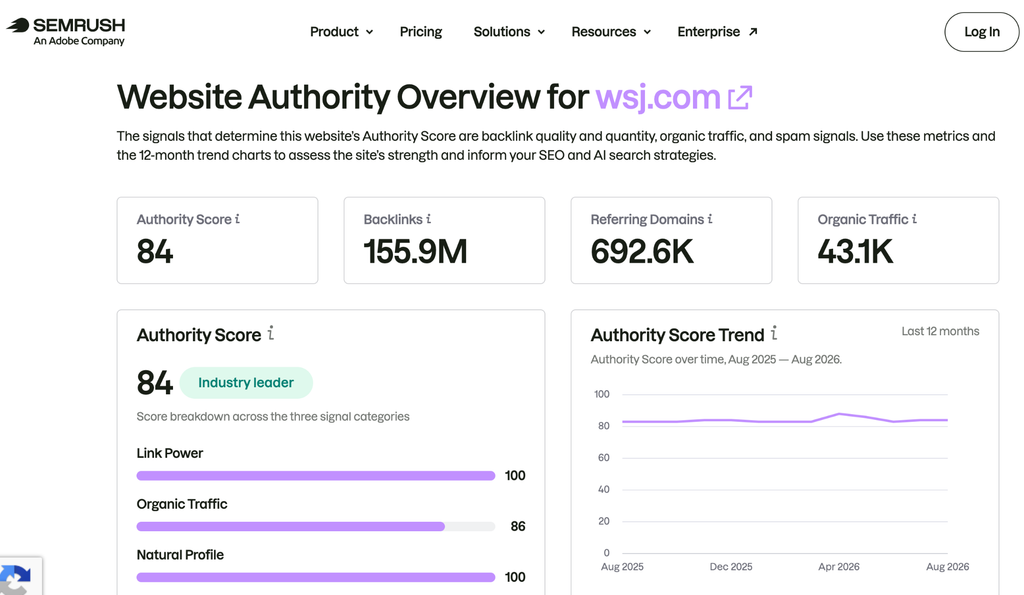The image size is (1024, 595).
Task: Open the Enterprise link
Action: coord(717,31)
